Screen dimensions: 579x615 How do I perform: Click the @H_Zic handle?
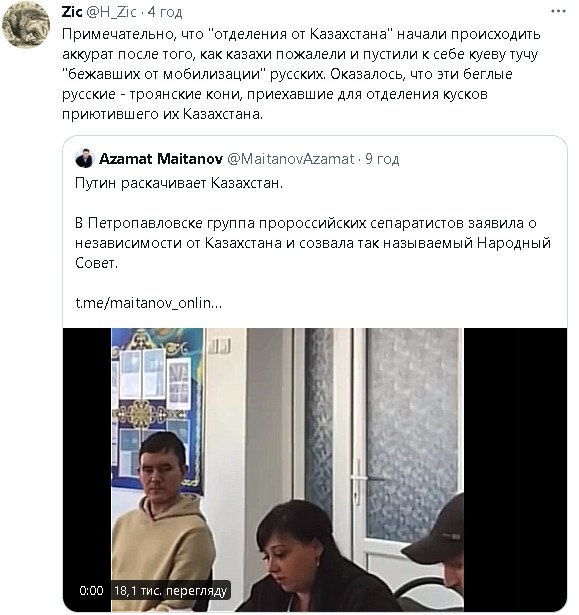tap(111, 12)
